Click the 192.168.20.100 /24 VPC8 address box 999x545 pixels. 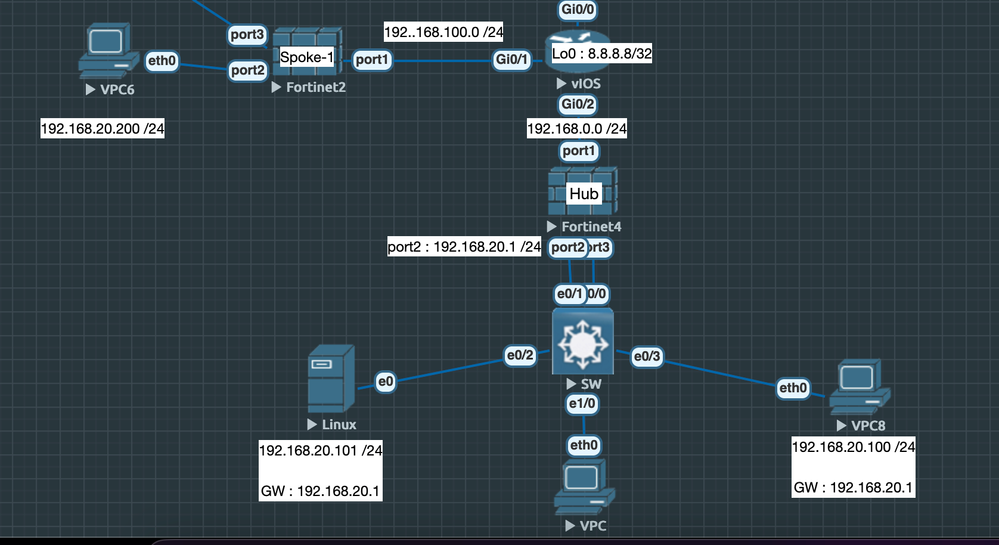[853, 467]
